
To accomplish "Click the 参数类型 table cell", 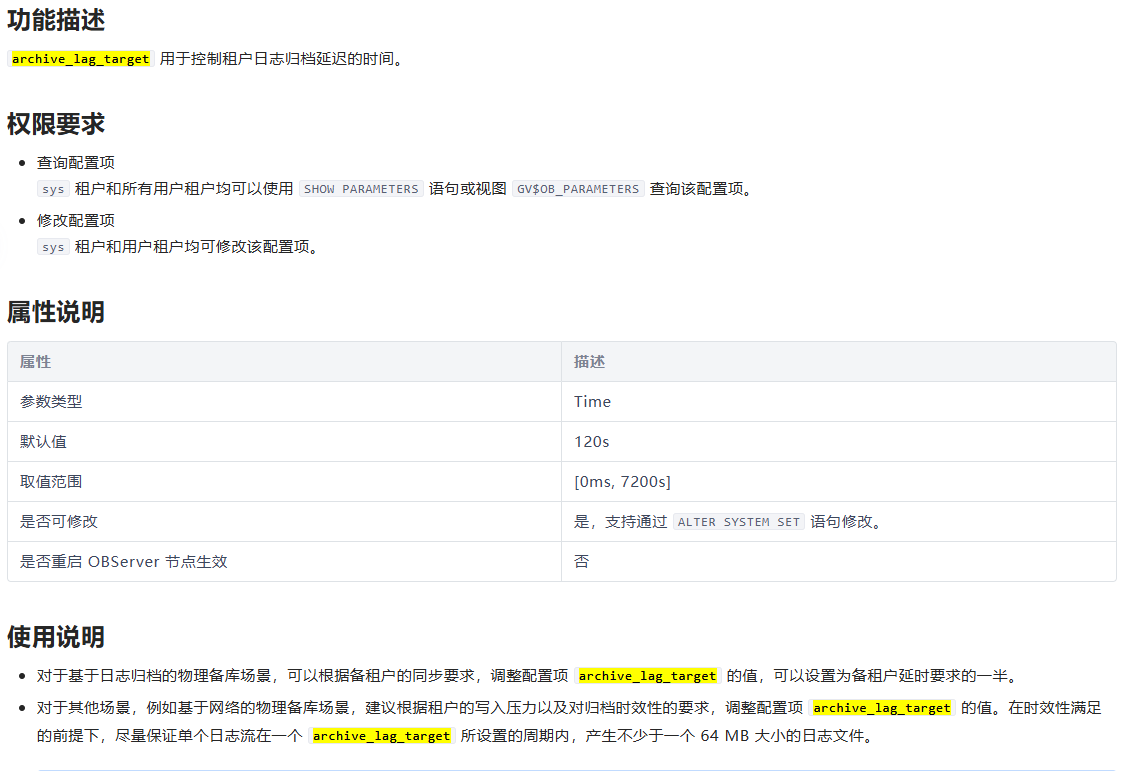I will pyautogui.click(x=284, y=402).
